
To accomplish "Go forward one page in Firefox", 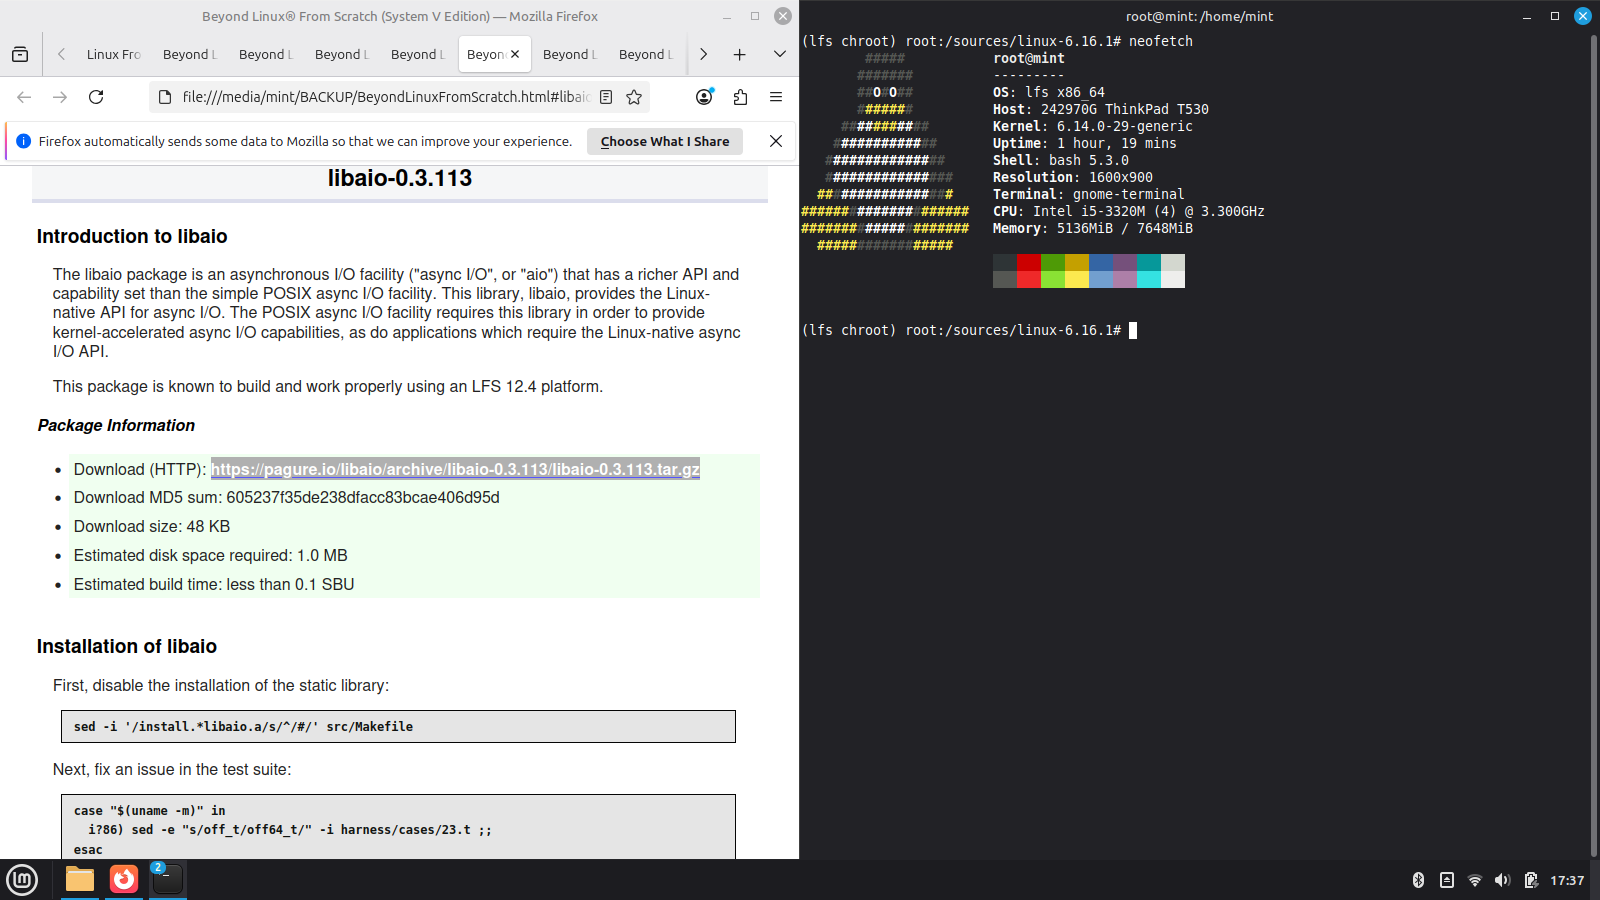I will click(x=60, y=97).
